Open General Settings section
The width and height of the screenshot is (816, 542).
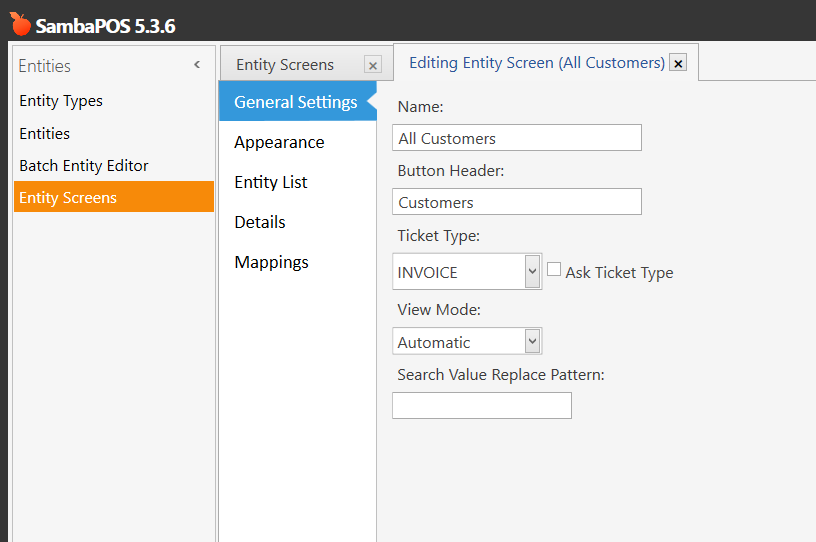click(298, 102)
